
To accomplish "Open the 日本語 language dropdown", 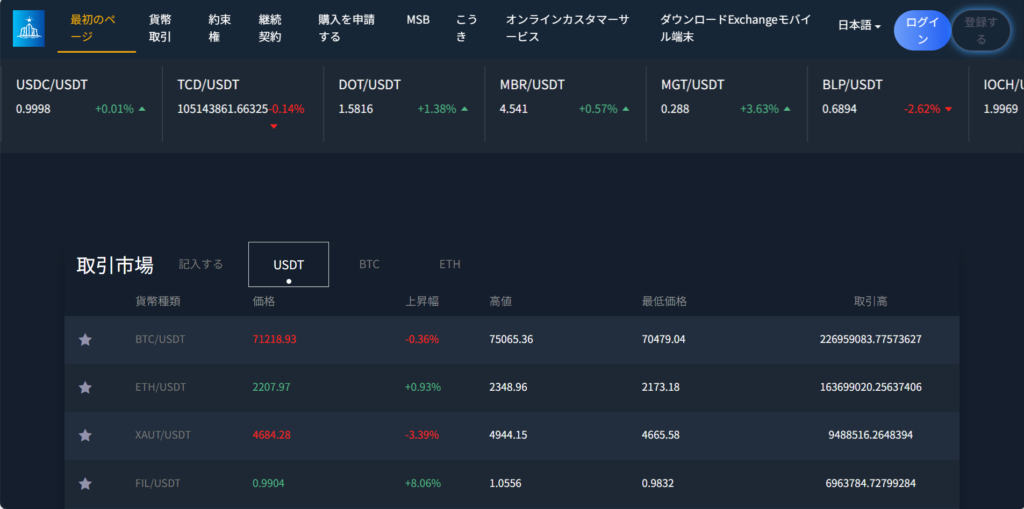I will click(859, 26).
